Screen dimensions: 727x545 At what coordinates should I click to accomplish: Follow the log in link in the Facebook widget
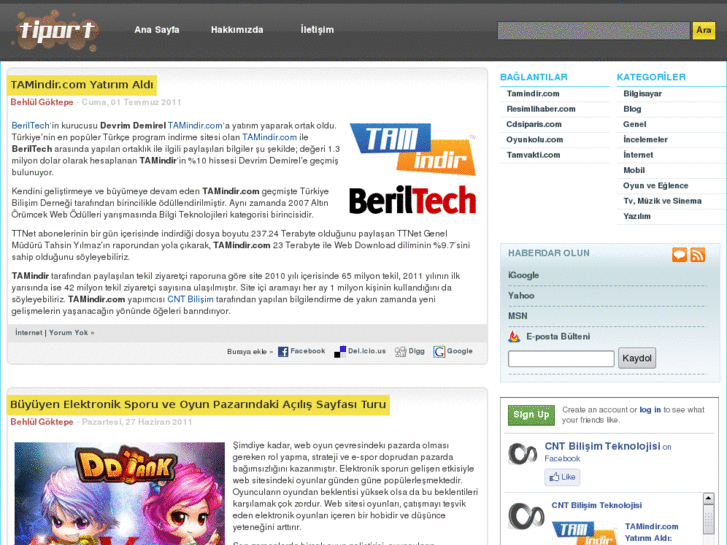(650, 410)
